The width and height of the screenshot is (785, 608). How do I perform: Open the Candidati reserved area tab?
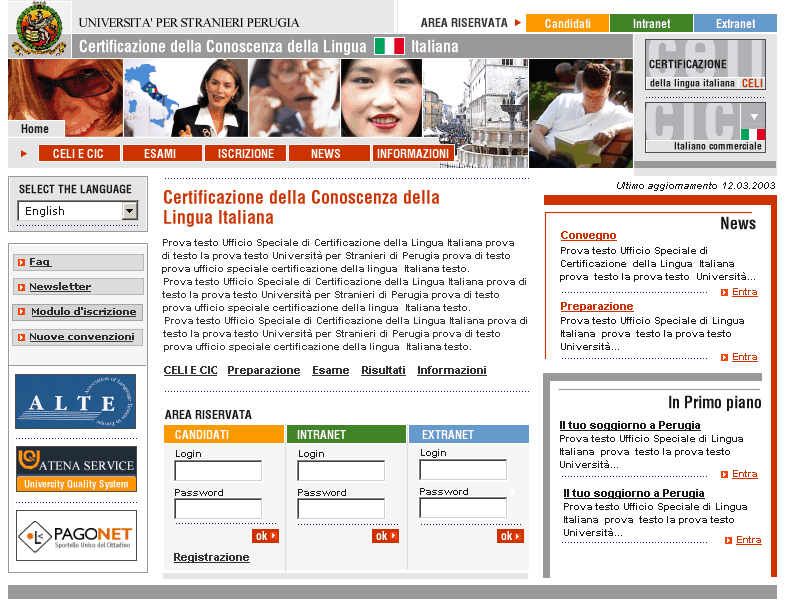[x=567, y=24]
